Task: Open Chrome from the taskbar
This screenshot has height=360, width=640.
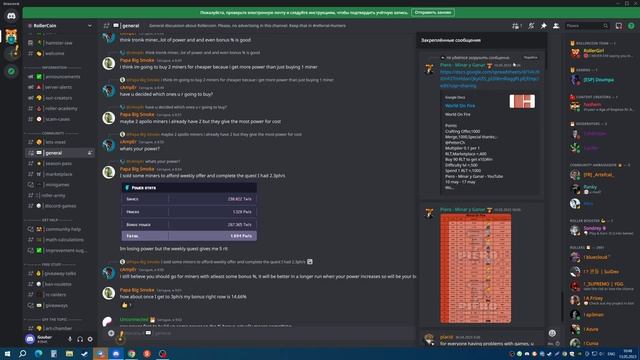Action: (131, 353)
